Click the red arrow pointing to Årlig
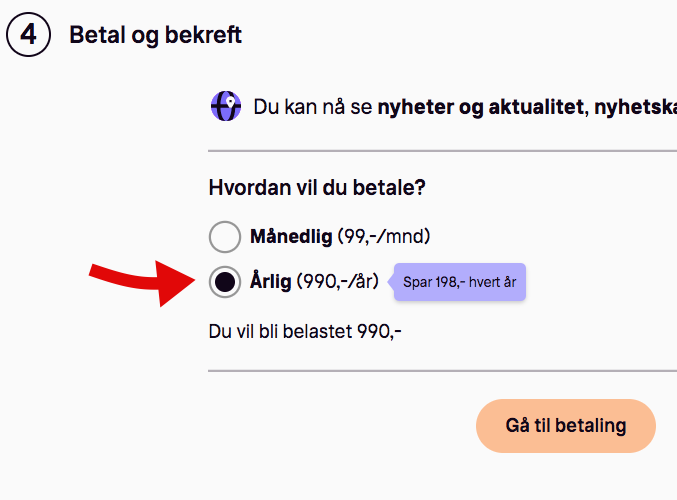Viewport: 677px width, 500px height. coord(142,282)
